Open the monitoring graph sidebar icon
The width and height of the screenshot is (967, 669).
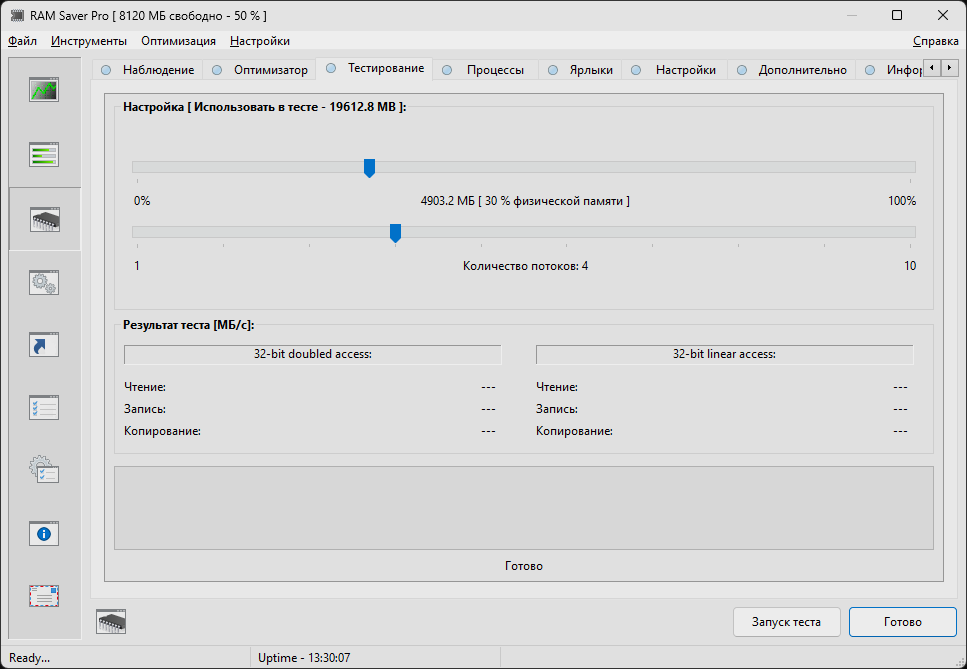pyautogui.click(x=44, y=90)
